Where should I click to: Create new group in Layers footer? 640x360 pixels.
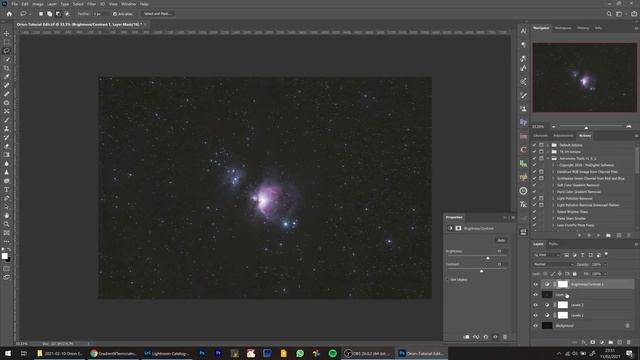click(611, 342)
